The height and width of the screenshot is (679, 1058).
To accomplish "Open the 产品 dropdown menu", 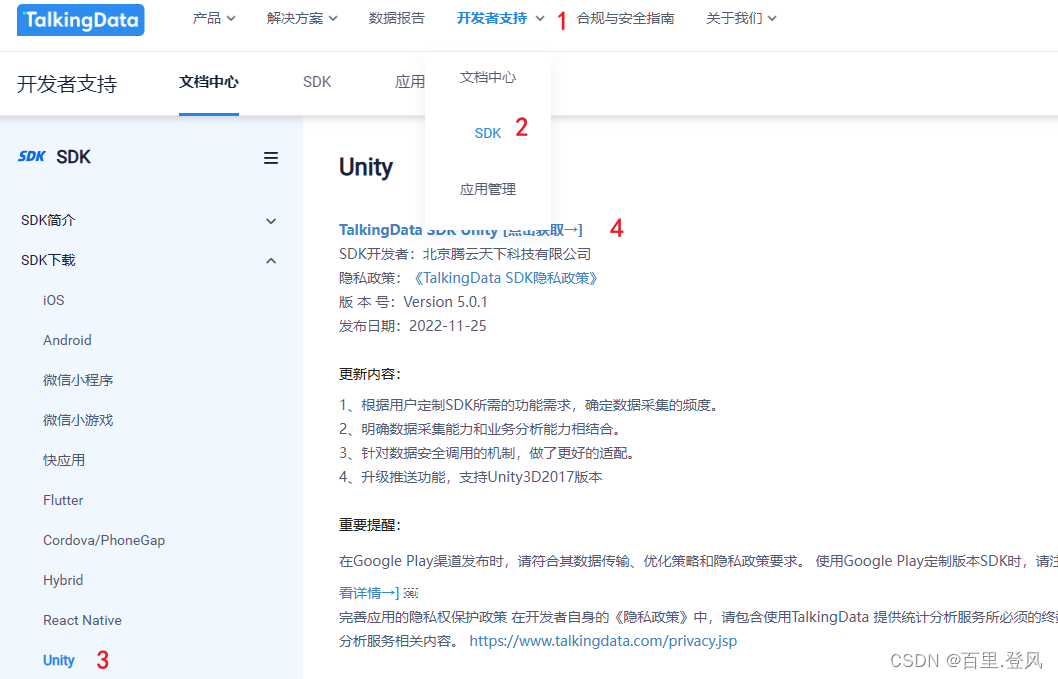I will 213,18.
